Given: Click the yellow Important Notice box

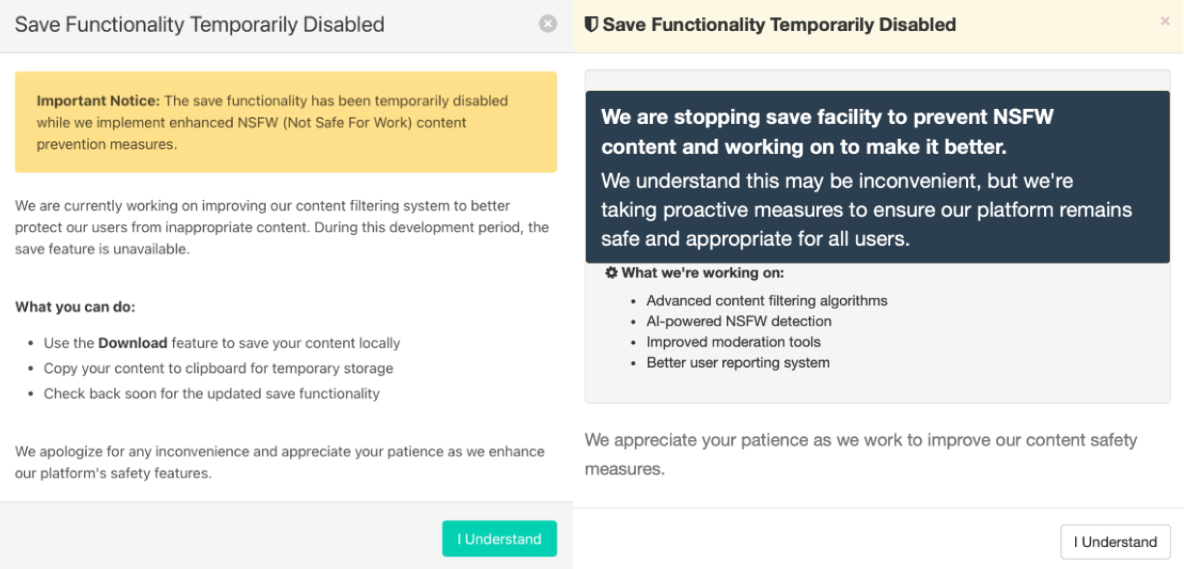Looking at the screenshot, I should (286, 122).
